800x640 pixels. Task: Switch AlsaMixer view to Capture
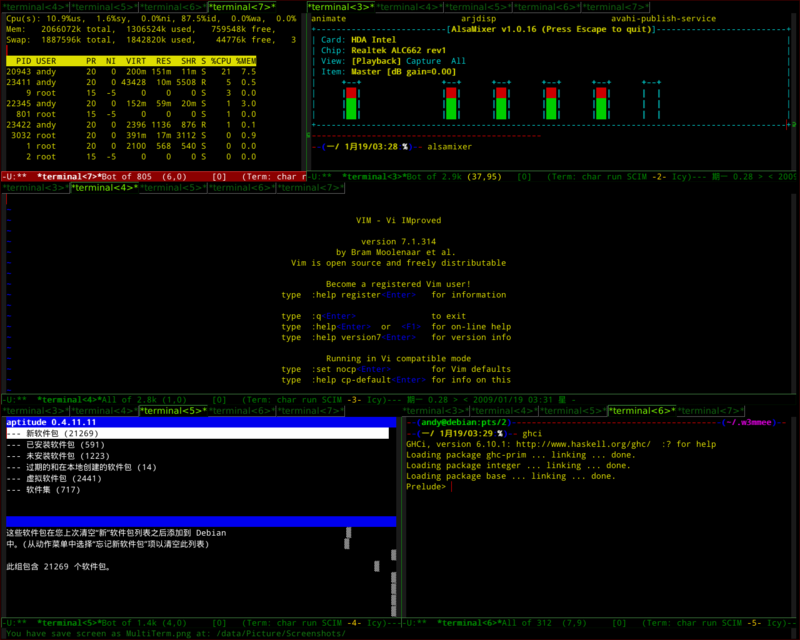pyautogui.click(x=423, y=61)
